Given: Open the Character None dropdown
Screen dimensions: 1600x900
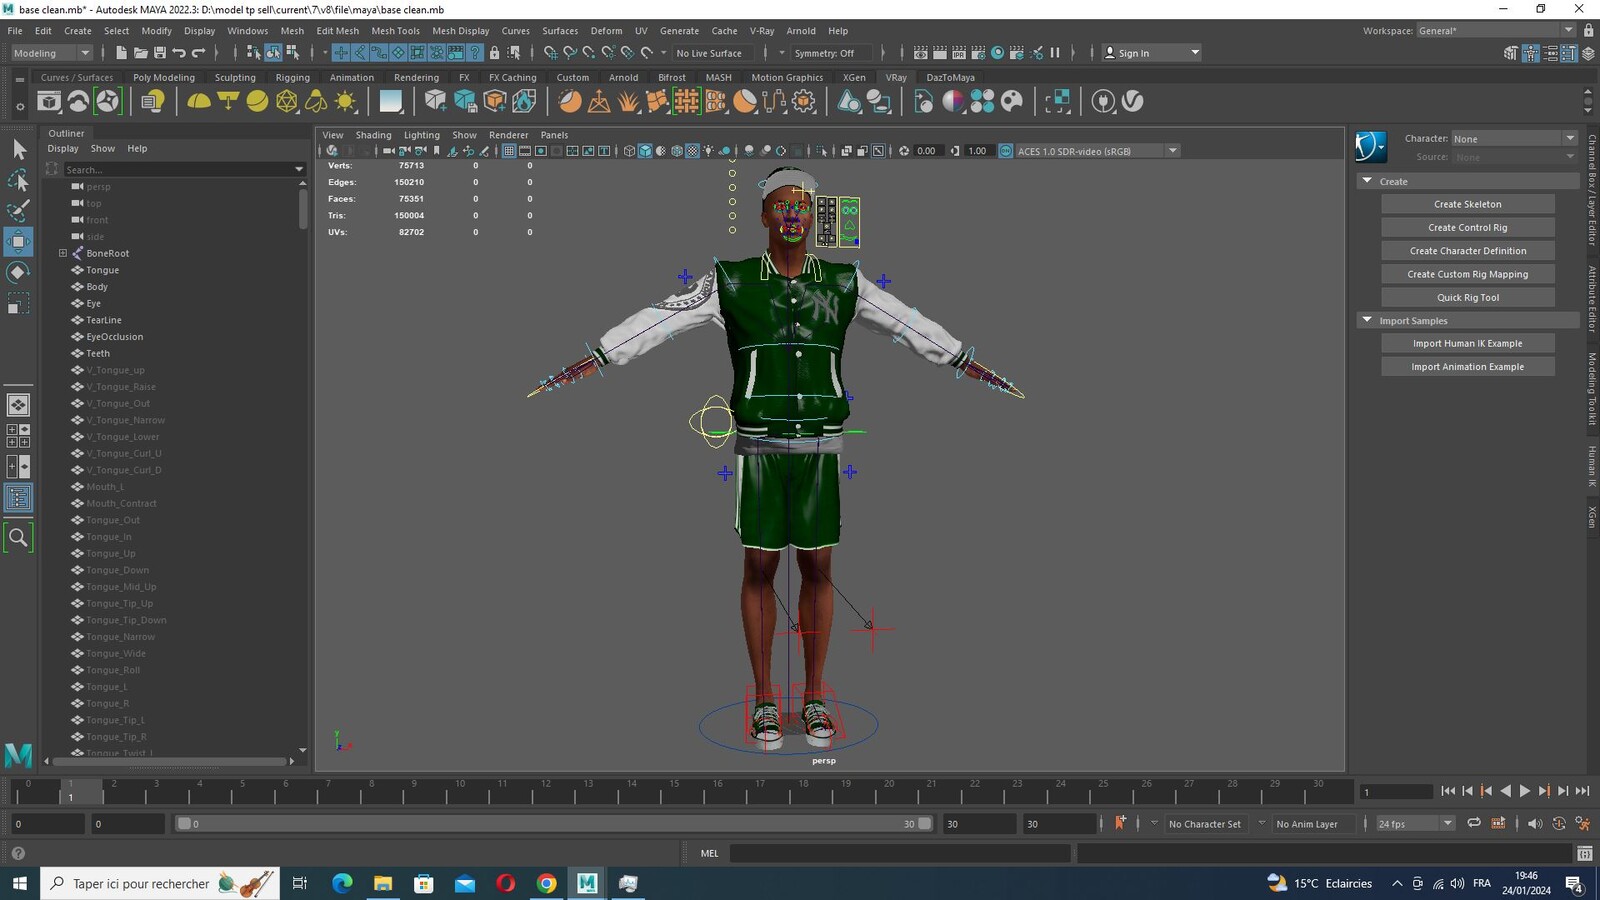Looking at the screenshot, I should click(1514, 139).
